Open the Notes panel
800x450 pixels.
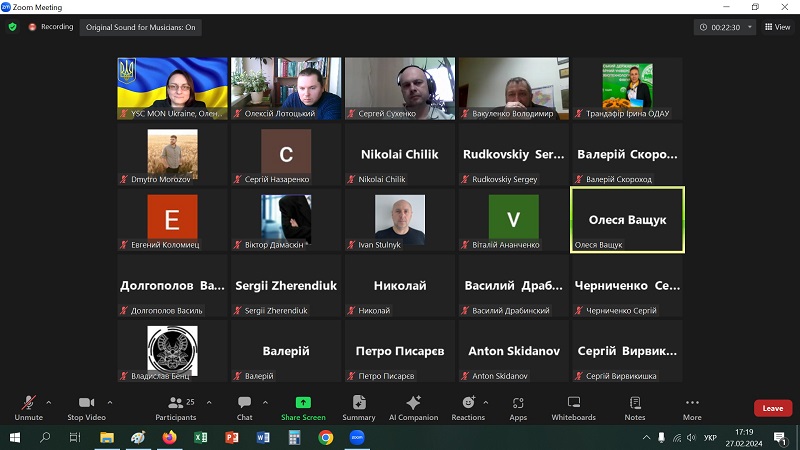tap(635, 406)
